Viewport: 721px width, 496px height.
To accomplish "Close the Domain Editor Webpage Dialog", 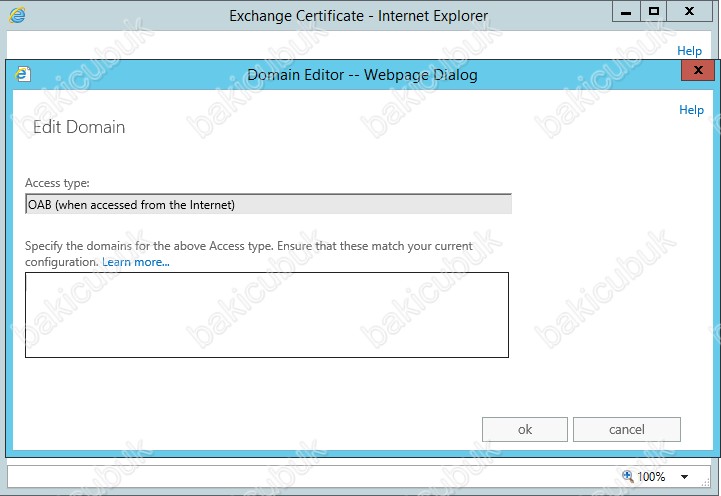I will 698,70.
